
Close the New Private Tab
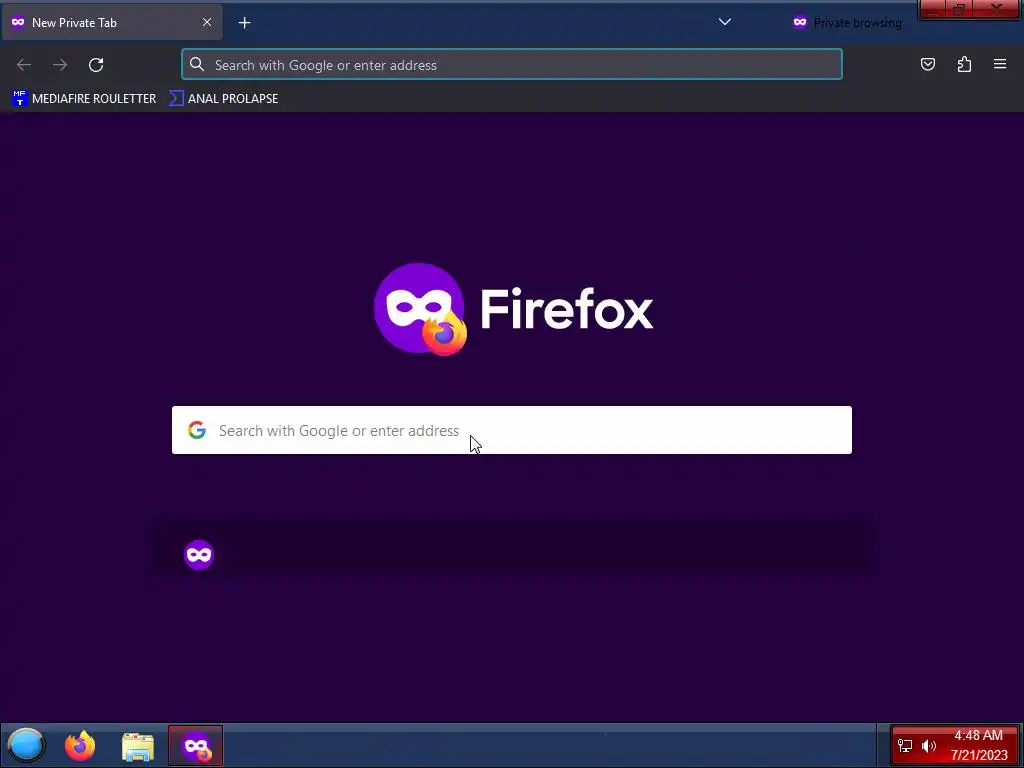point(206,22)
